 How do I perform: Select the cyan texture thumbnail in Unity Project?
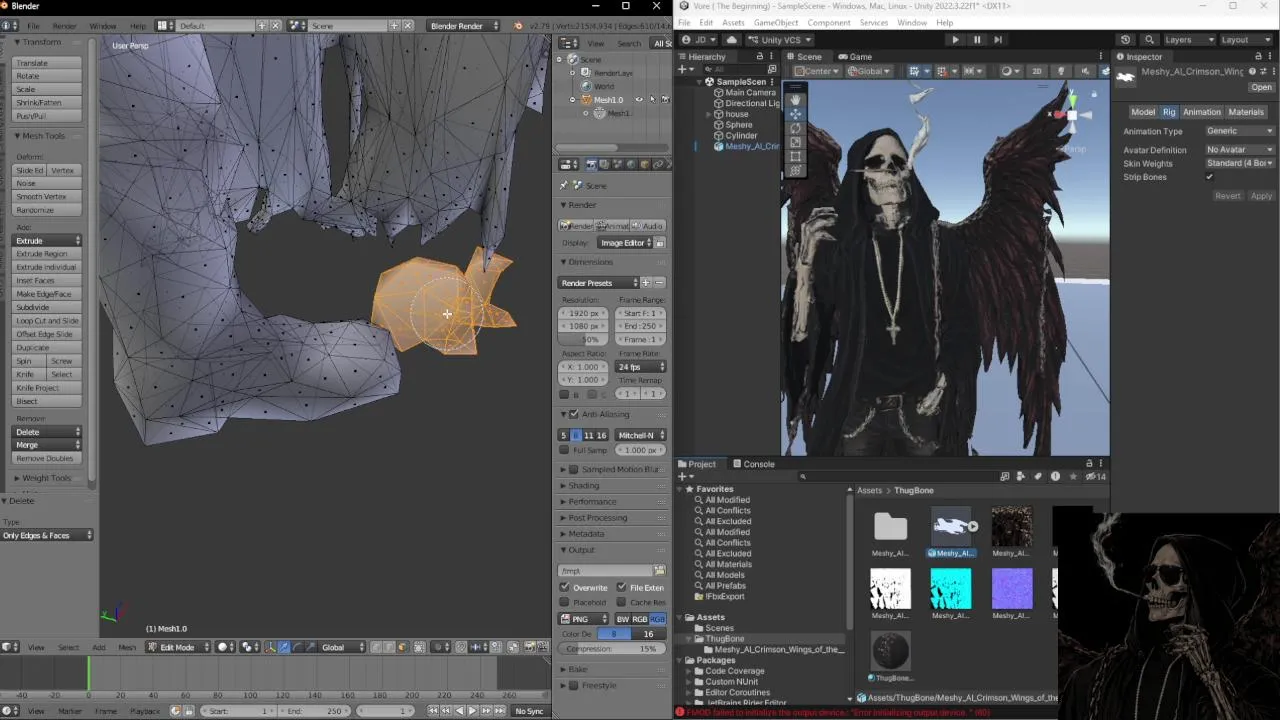pyautogui.click(x=950, y=589)
